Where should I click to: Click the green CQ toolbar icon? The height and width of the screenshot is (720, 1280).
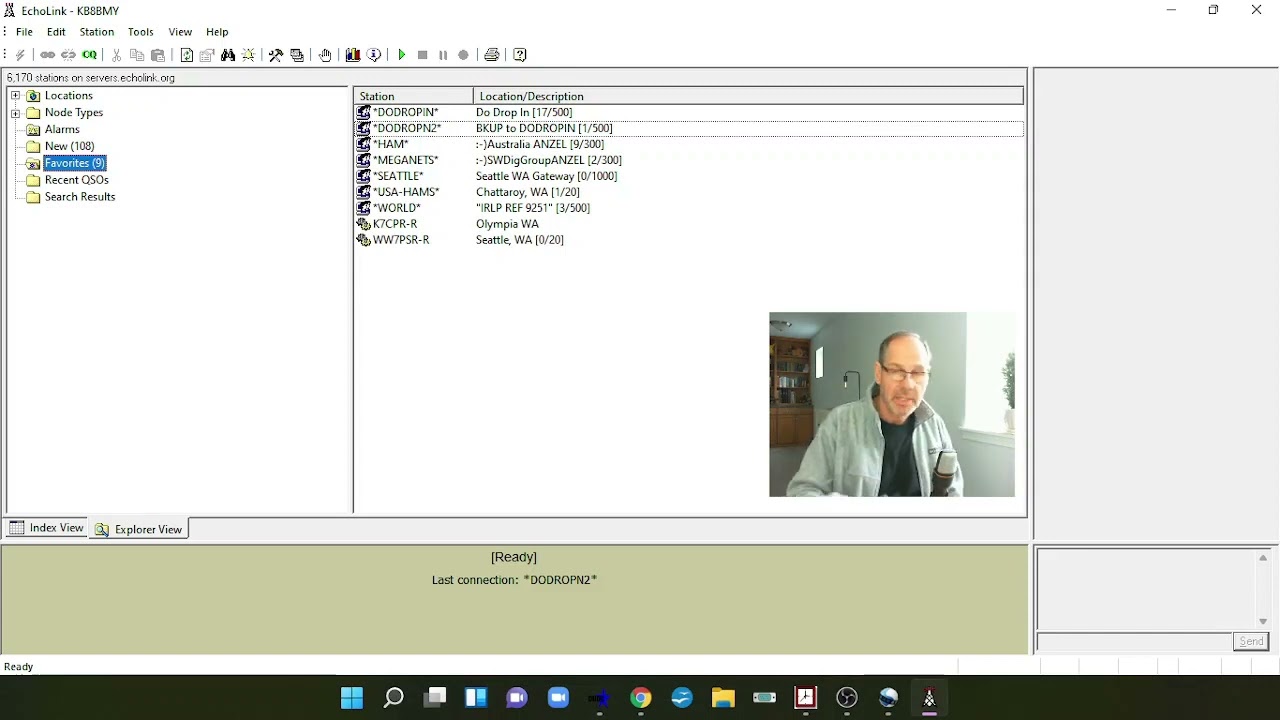click(x=90, y=55)
